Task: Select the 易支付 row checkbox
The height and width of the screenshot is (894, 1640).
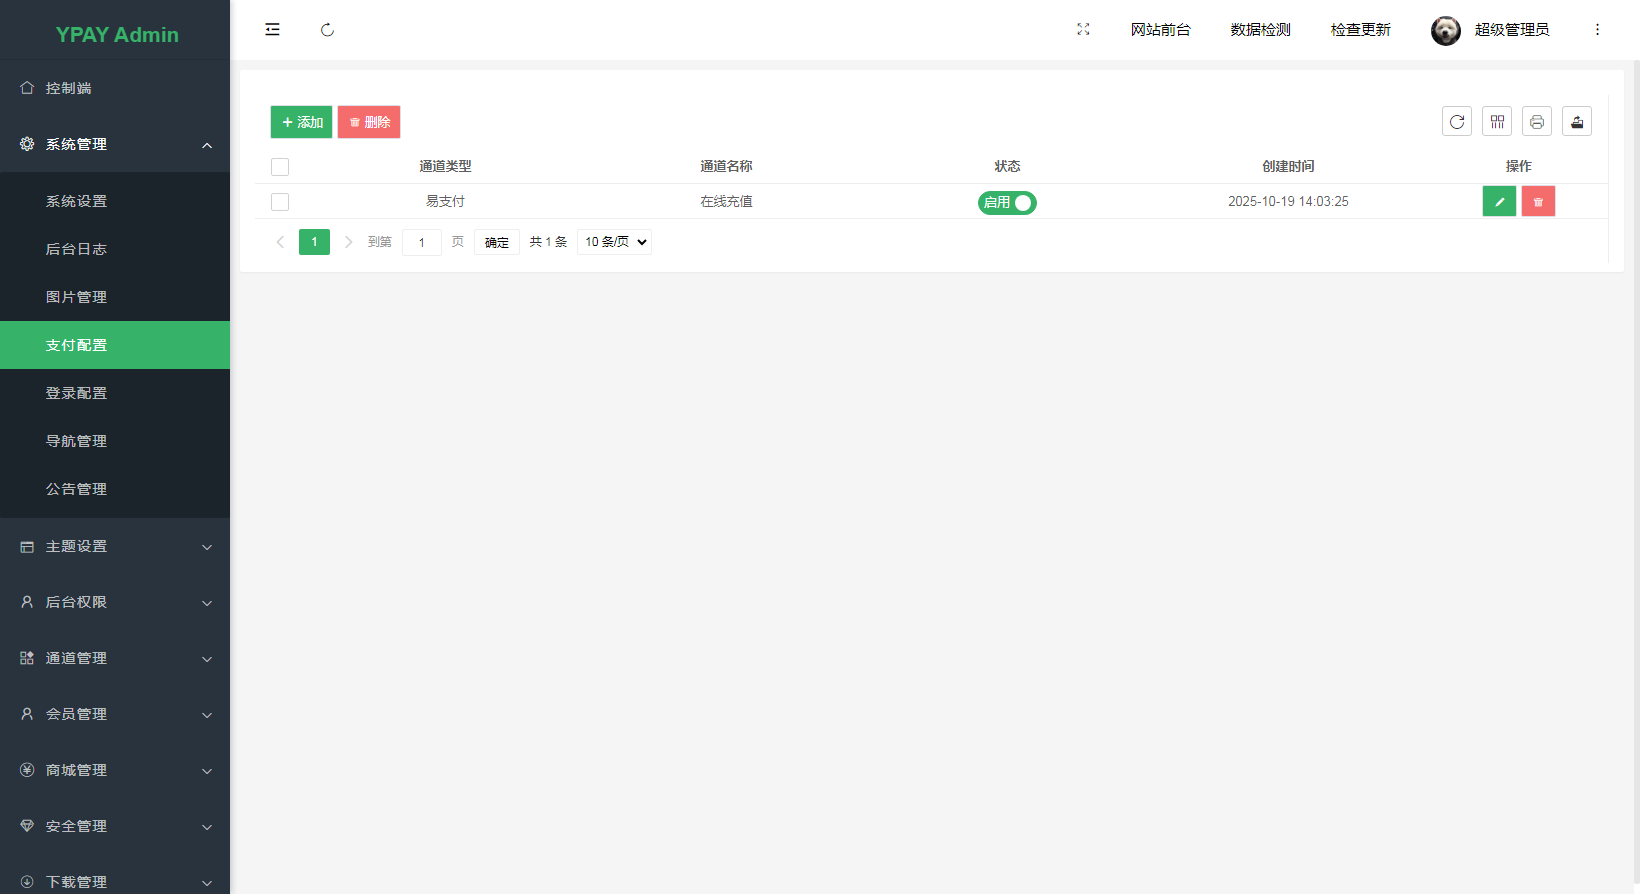Action: [280, 202]
